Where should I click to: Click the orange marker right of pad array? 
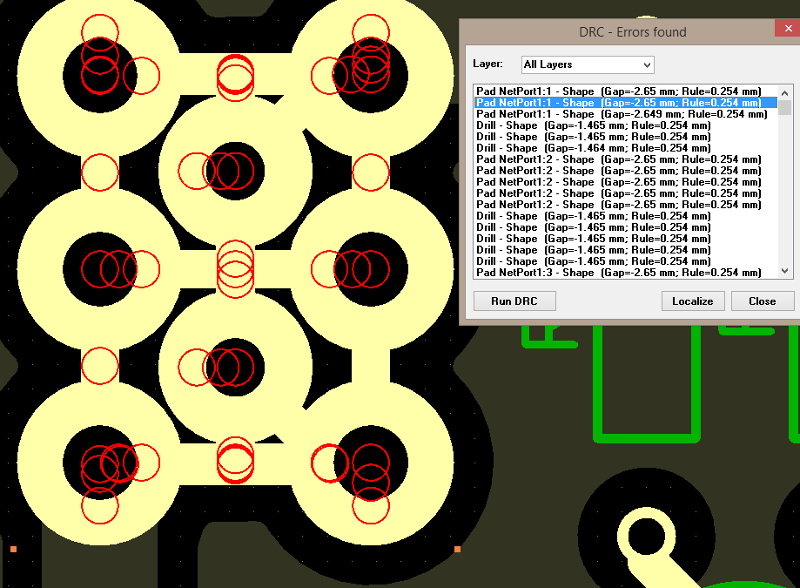[458, 549]
